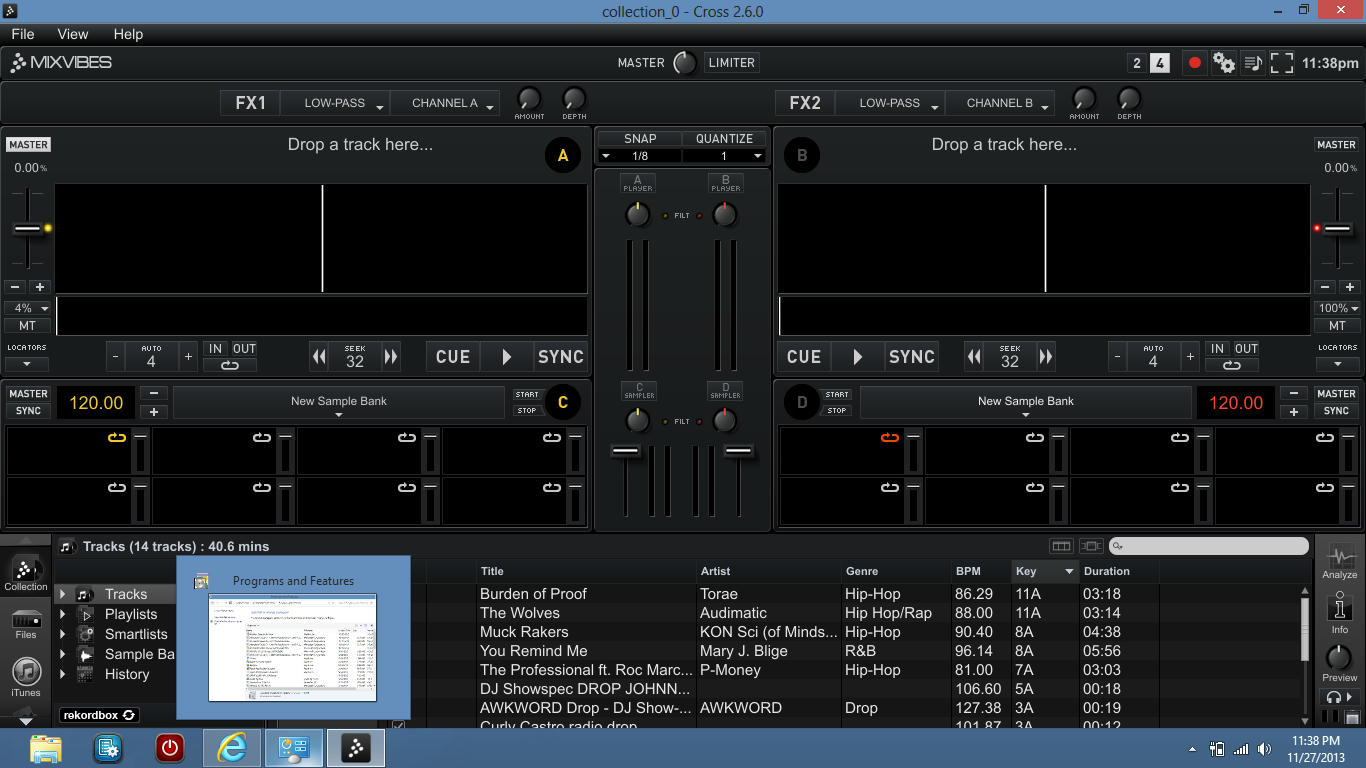
Task: Select the deck B badge
Action: [x=801, y=155]
